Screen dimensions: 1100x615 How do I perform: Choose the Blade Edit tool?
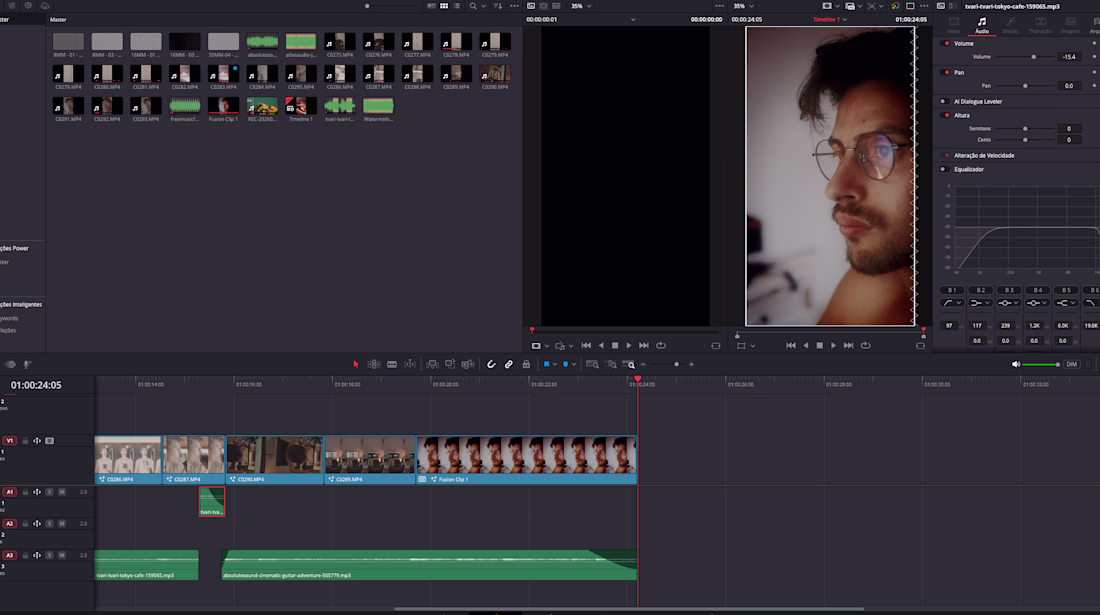tap(392, 365)
